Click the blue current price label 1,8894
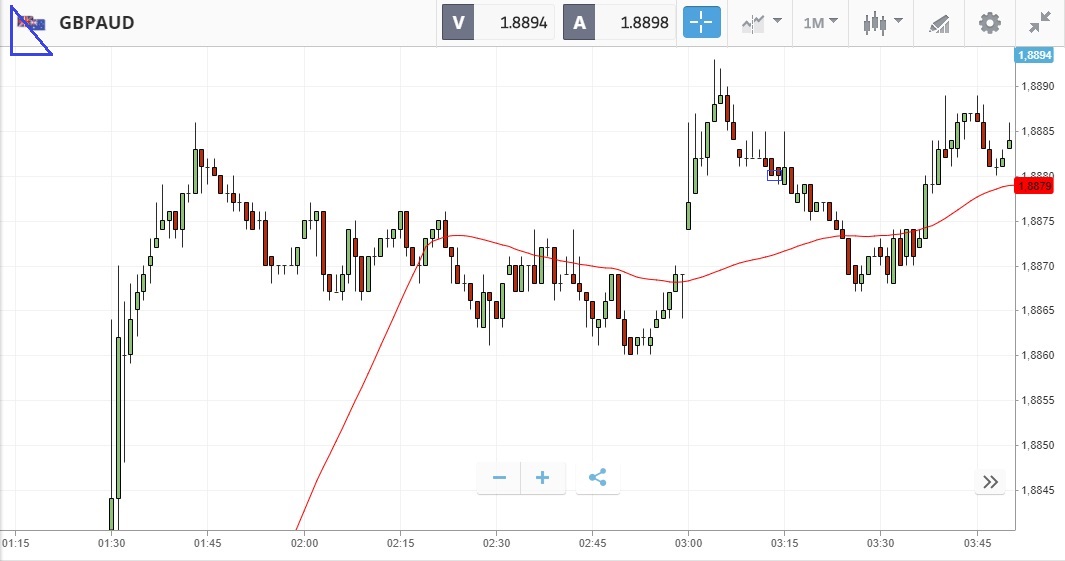Image resolution: width=1065 pixels, height=561 pixels. pyautogui.click(x=1034, y=55)
